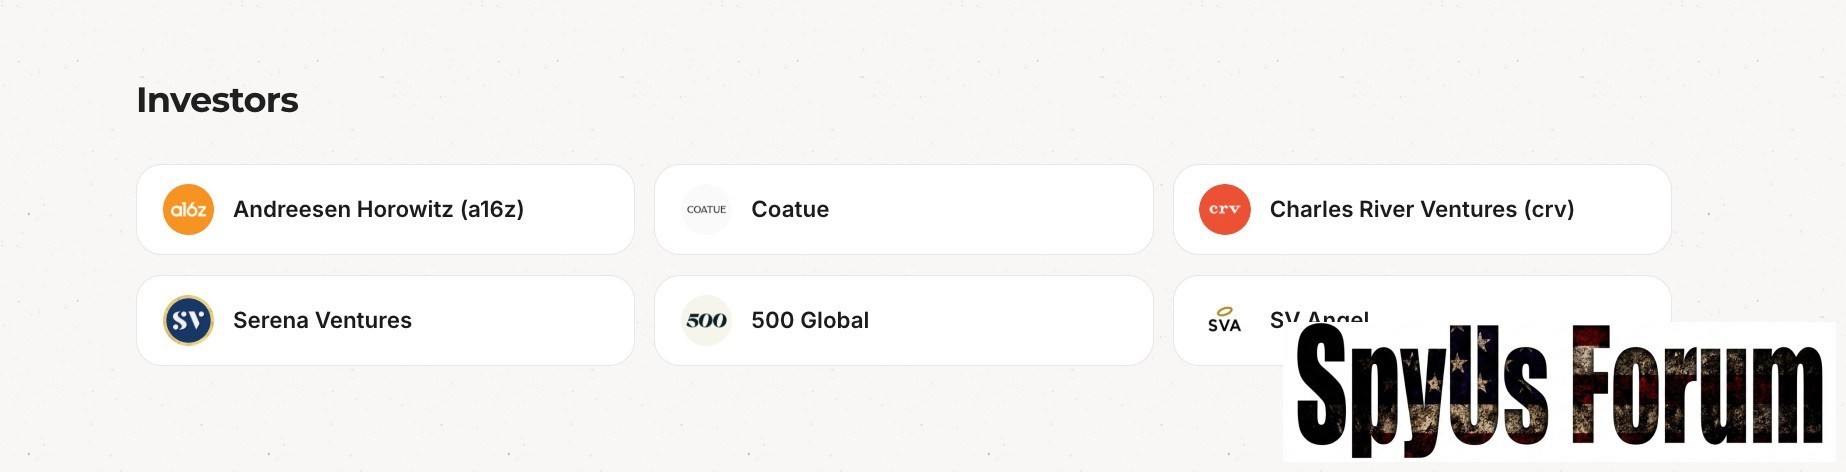
Task: Click the orange a16z logo icon
Action: point(188,210)
